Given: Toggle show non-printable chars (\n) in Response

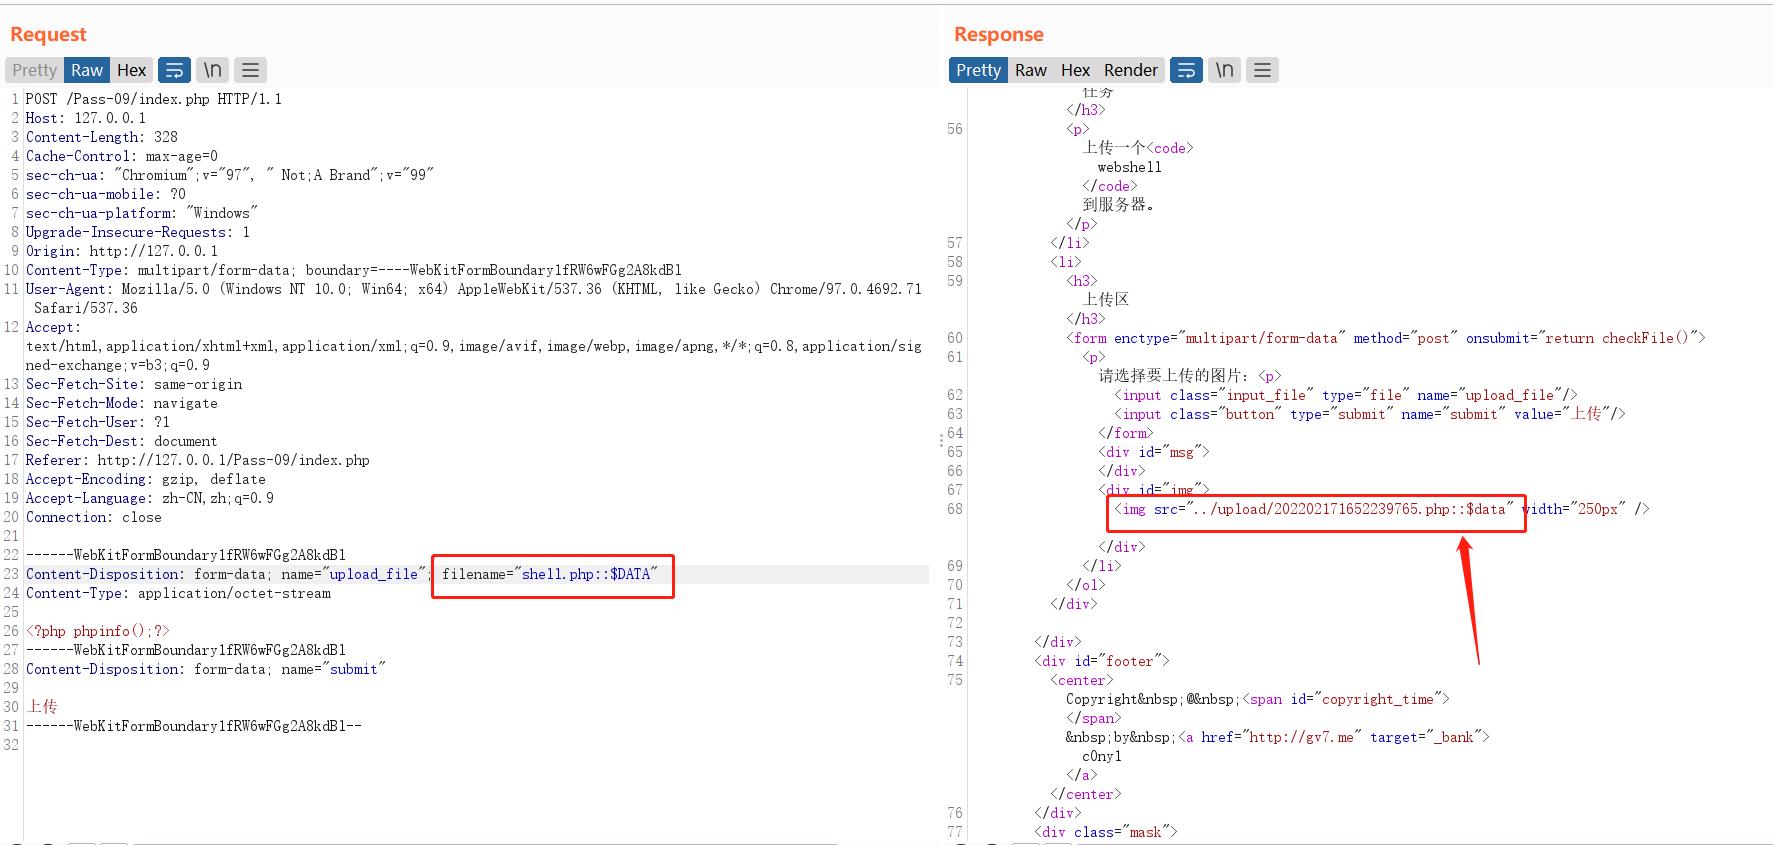Looking at the screenshot, I should pyautogui.click(x=1225, y=70).
